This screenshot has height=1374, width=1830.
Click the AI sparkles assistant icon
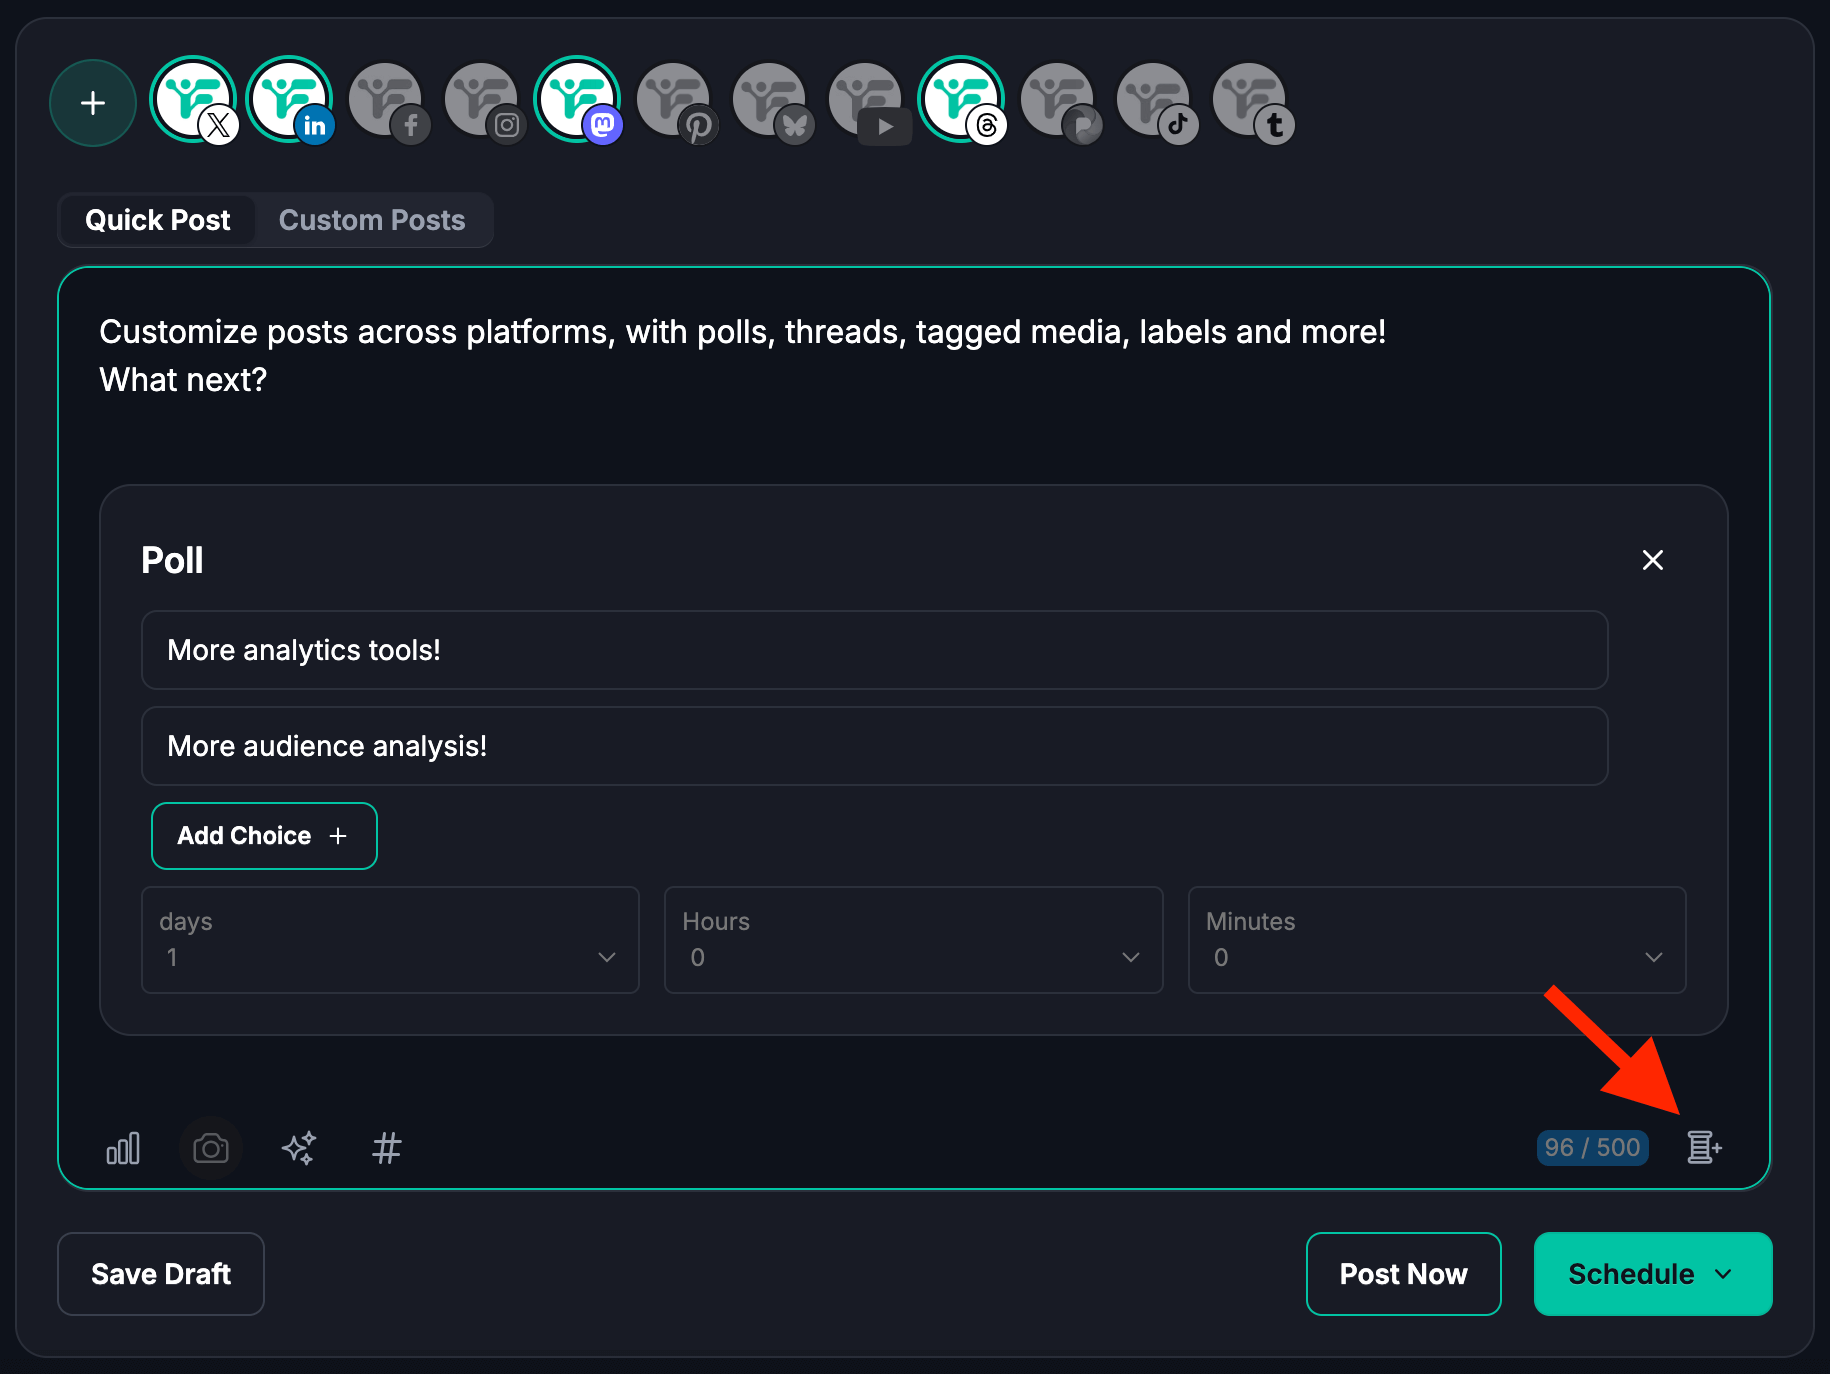[299, 1148]
